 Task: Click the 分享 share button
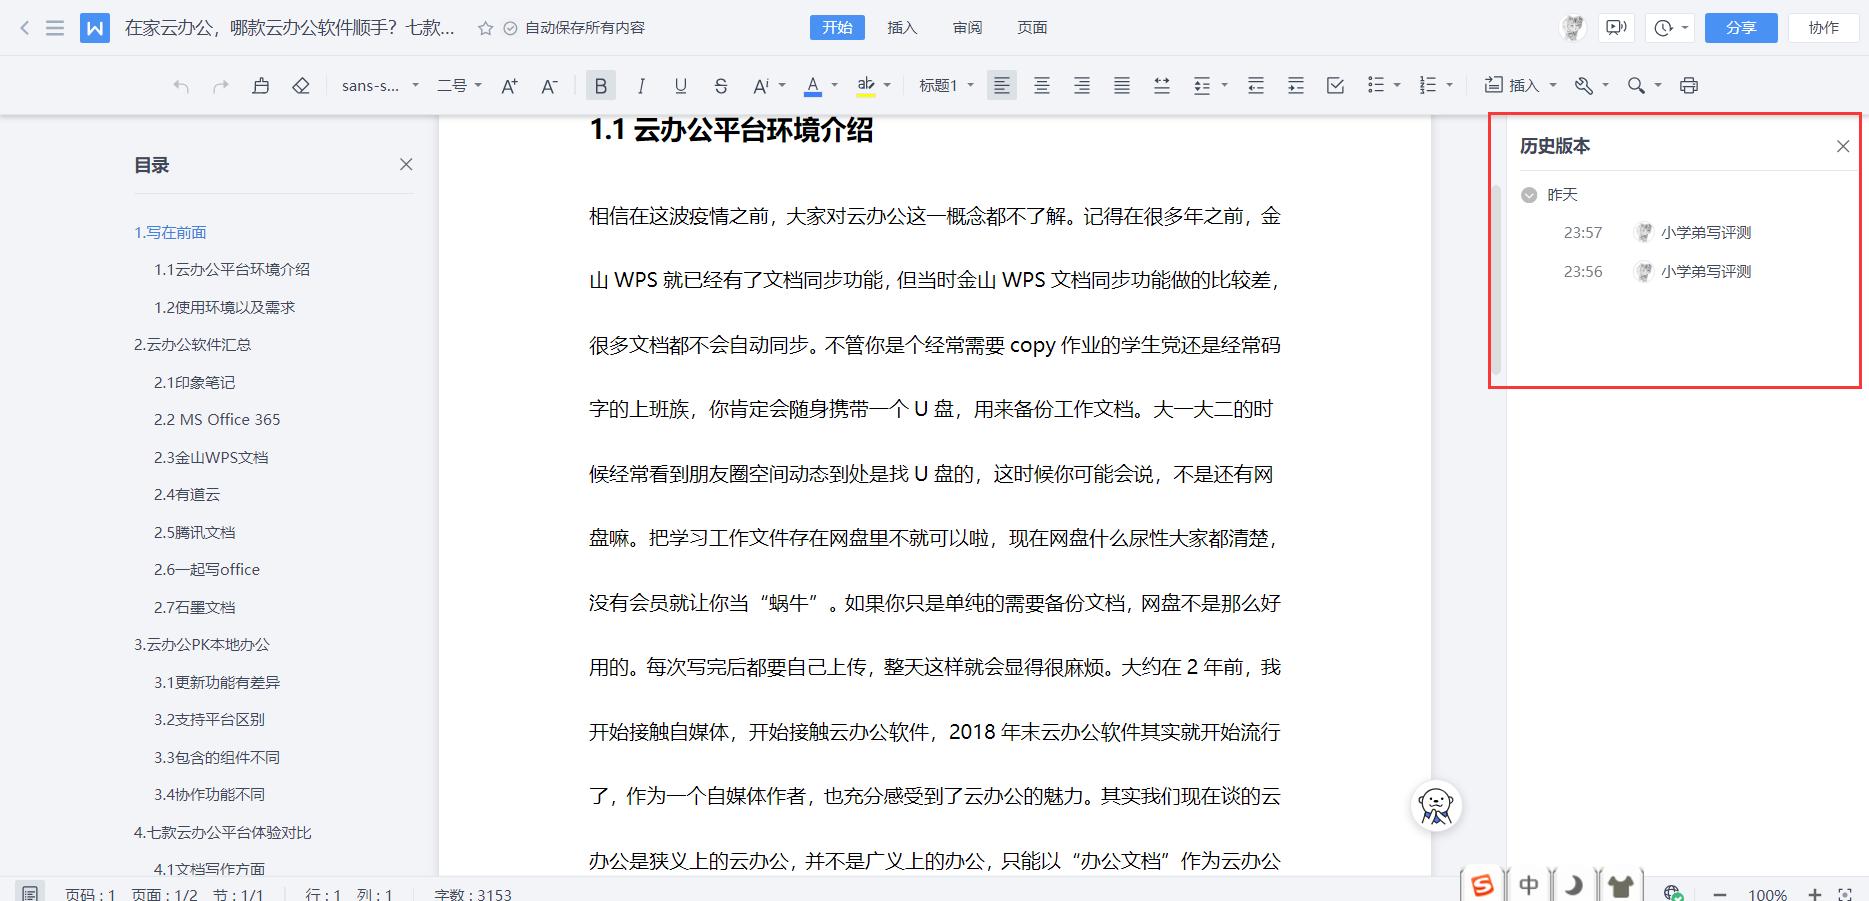pyautogui.click(x=1740, y=27)
